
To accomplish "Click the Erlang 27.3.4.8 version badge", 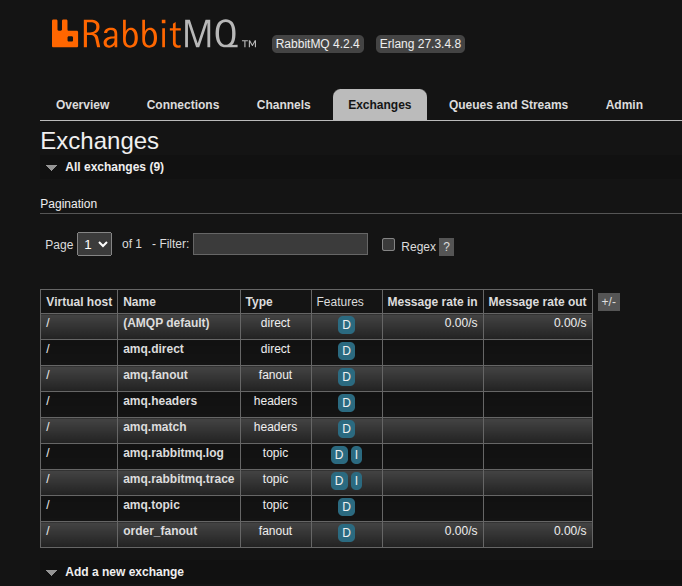I will point(420,44).
